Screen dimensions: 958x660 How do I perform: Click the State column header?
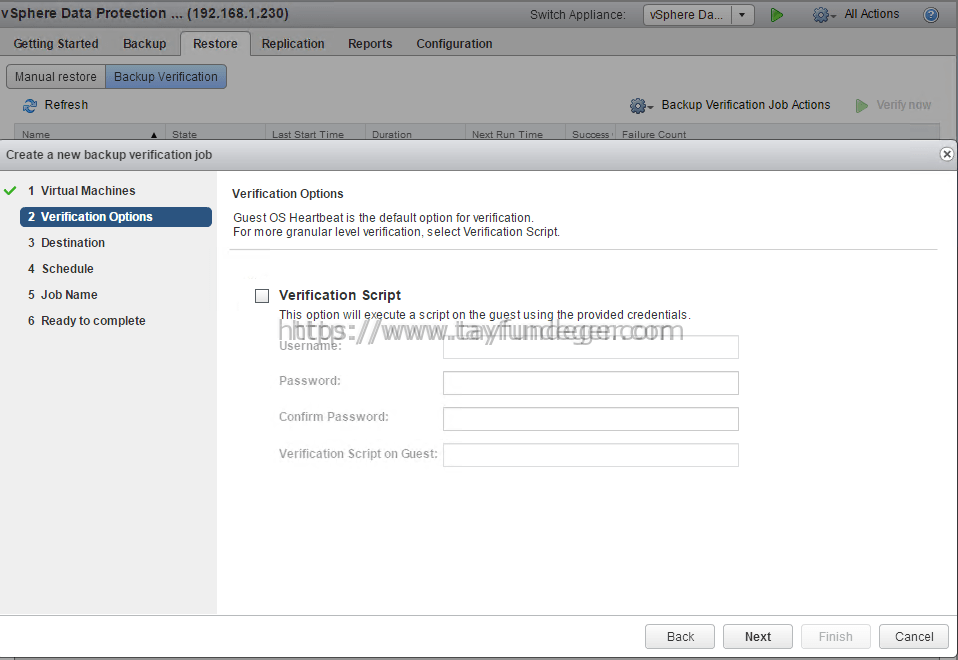point(215,134)
